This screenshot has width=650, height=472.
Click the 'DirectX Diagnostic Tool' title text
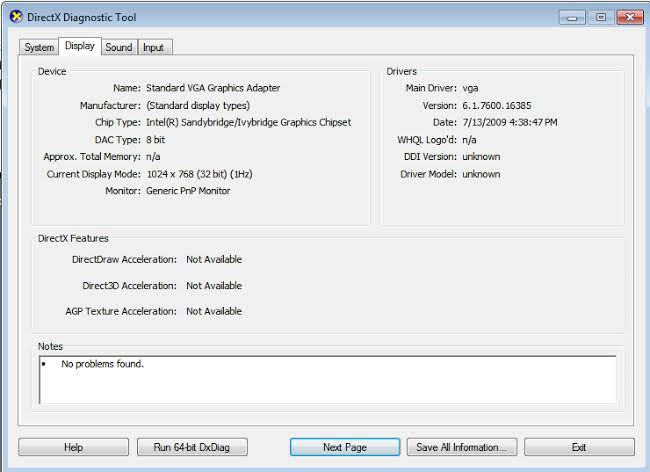point(82,17)
